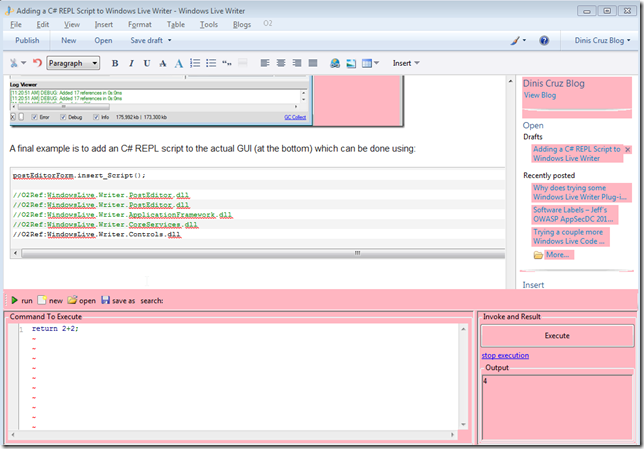Open post Why does trying some Windows Live Writer
The height and width of the screenshot is (449, 644).
580,192
